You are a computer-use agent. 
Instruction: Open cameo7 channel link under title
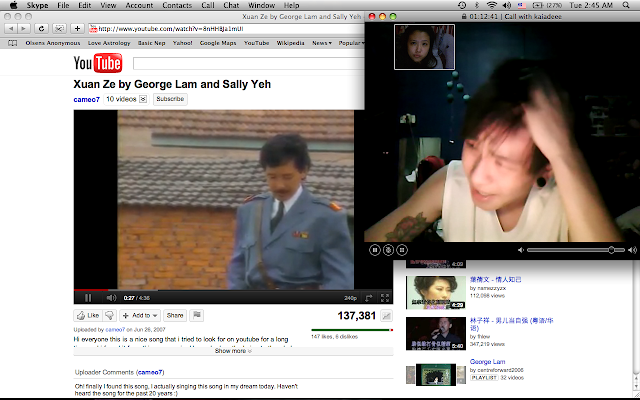click(87, 100)
